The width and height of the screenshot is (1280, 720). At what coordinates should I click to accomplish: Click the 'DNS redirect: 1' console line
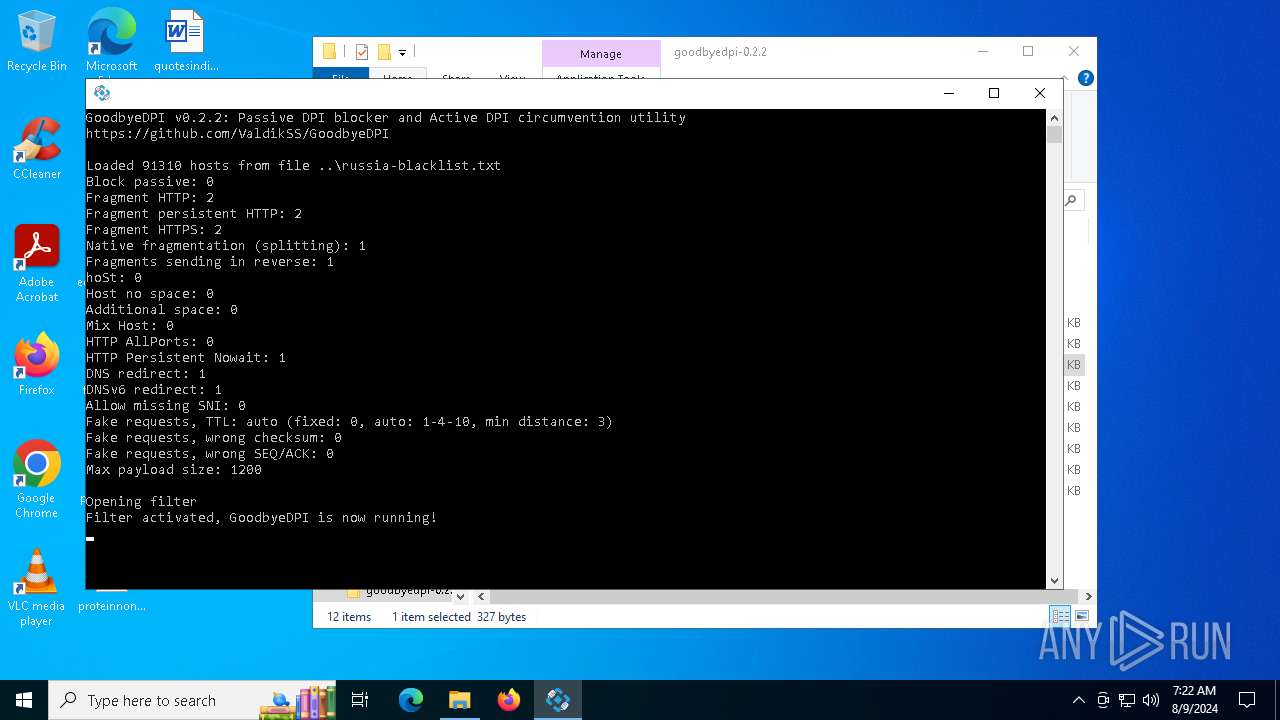pos(146,373)
